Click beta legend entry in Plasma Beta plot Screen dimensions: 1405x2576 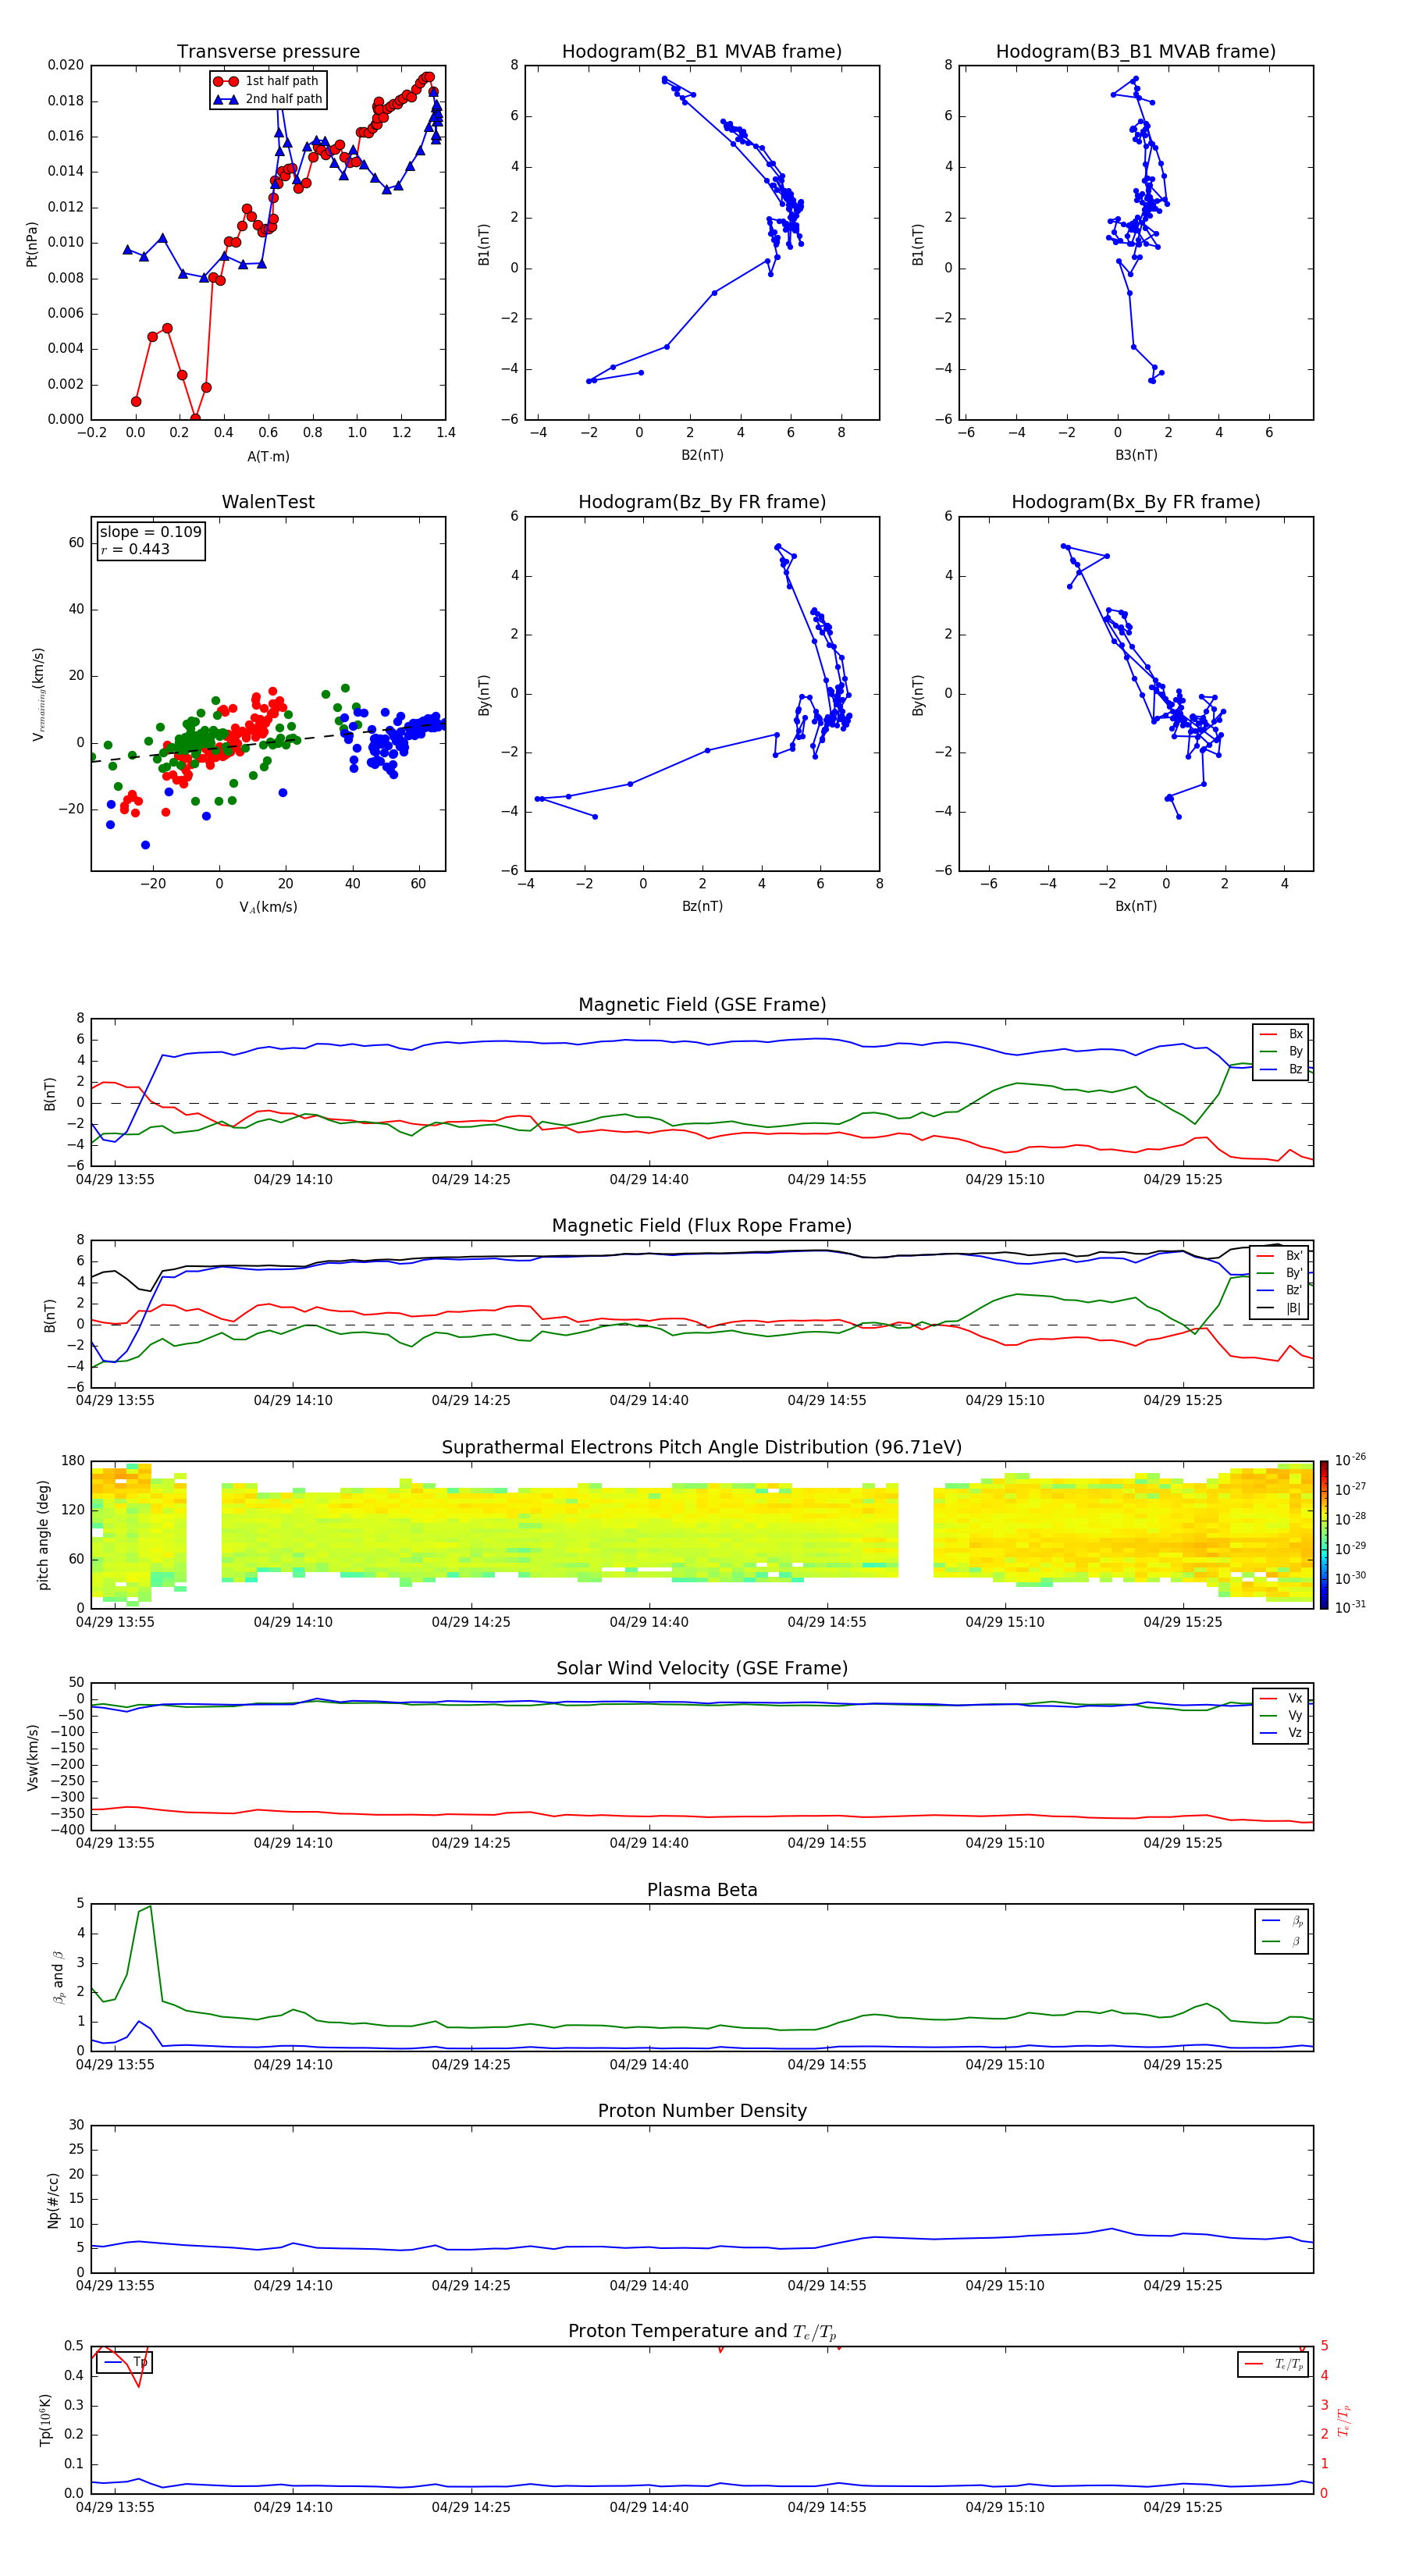click(x=1283, y=1941)
